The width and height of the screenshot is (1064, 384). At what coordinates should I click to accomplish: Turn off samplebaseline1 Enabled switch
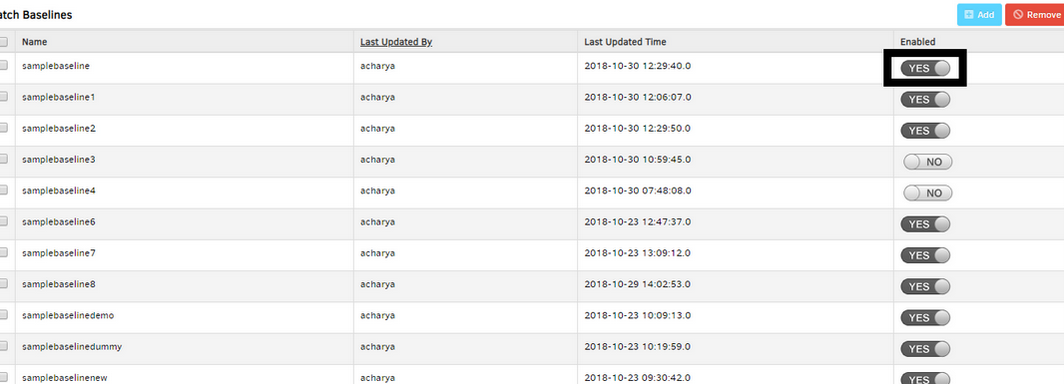coord(925,99)
